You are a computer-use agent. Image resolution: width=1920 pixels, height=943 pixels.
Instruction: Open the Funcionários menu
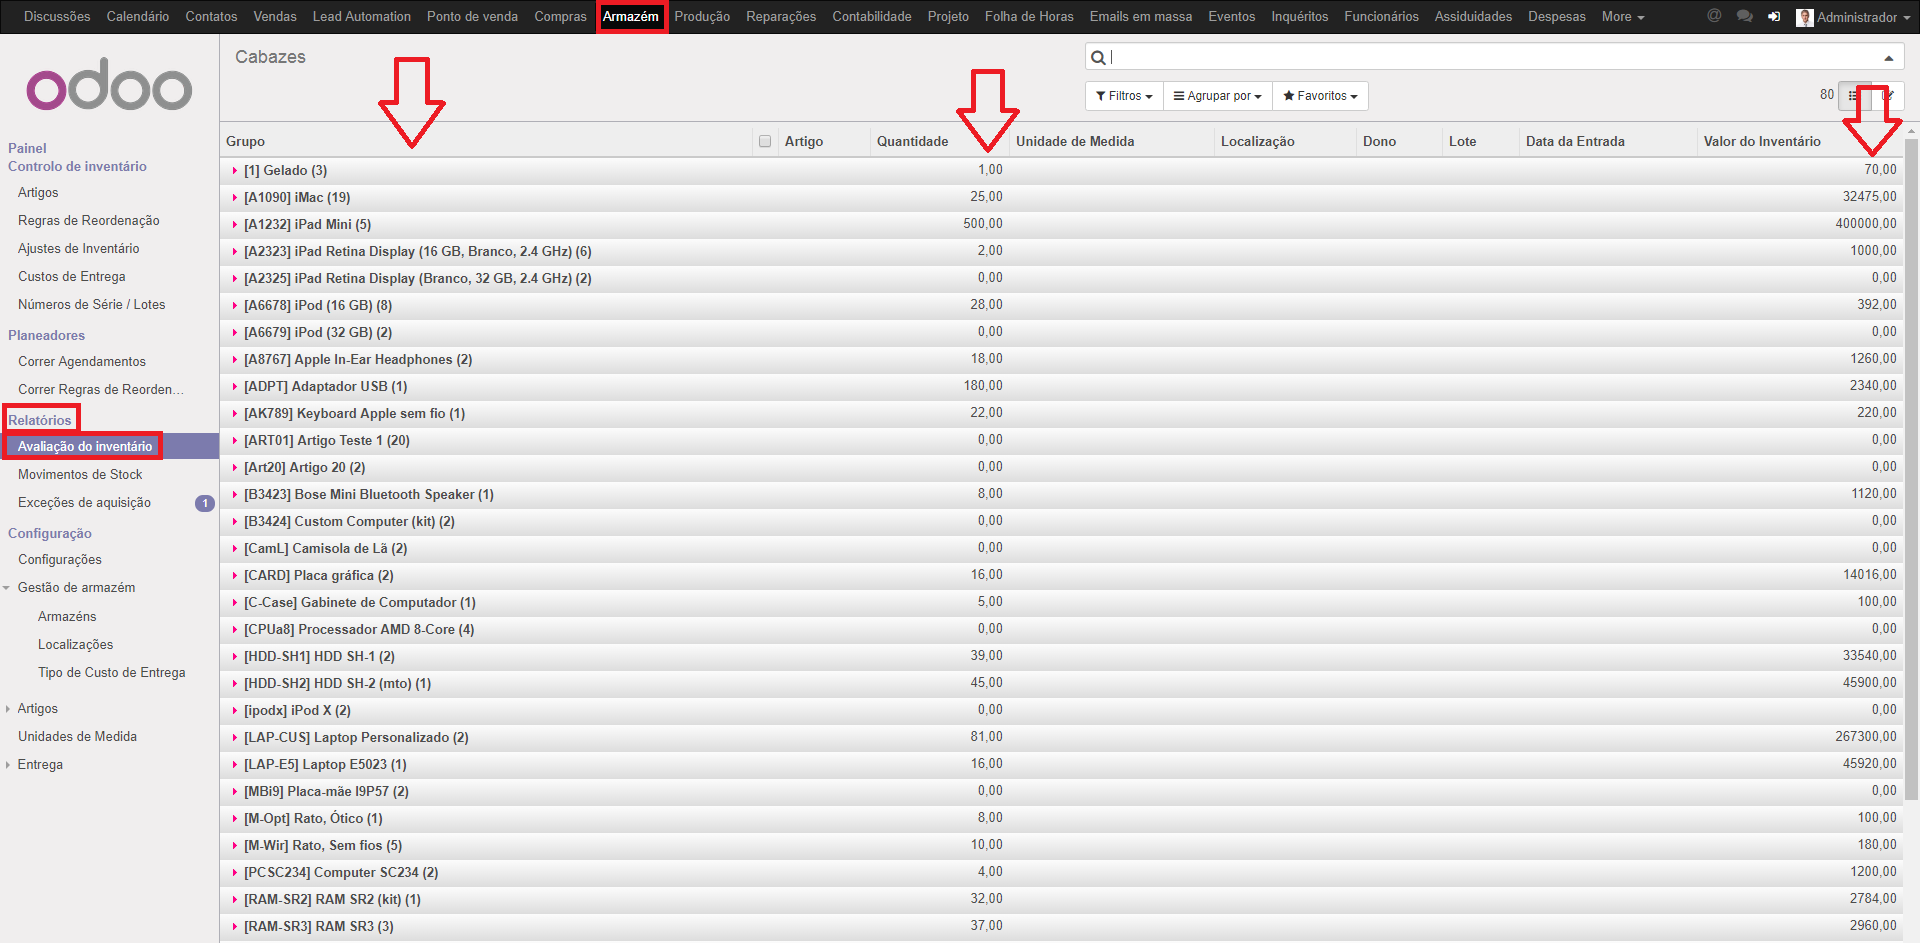1381,16
